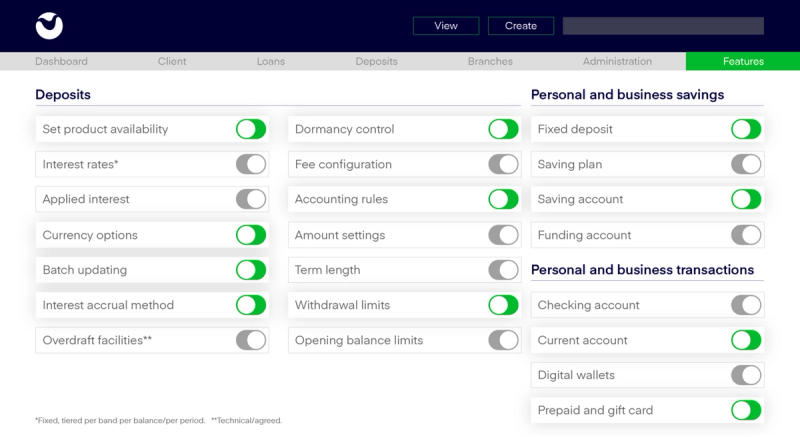Viewport: 800px width, 437px height.
Task: Click the bird logo icon
Action: click(48, 25)
